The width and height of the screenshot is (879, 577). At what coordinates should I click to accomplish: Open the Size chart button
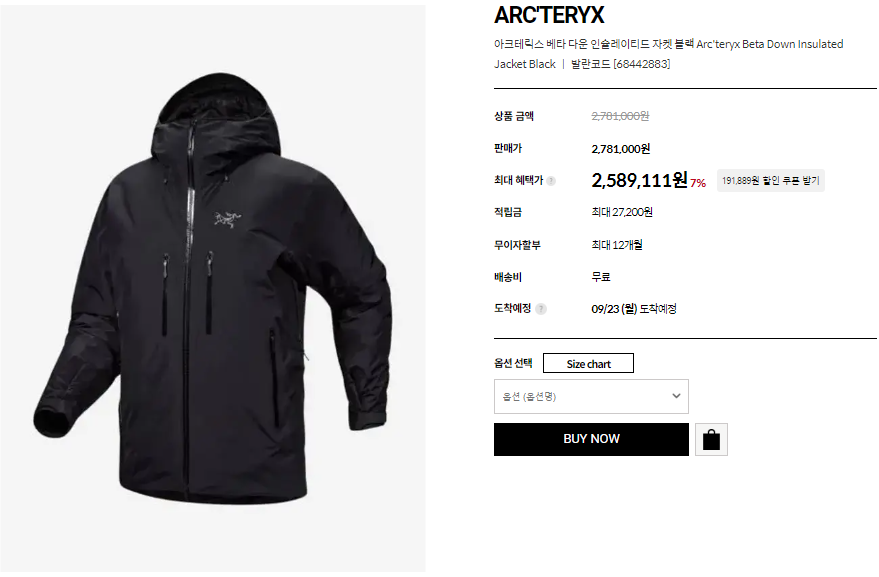588,363
